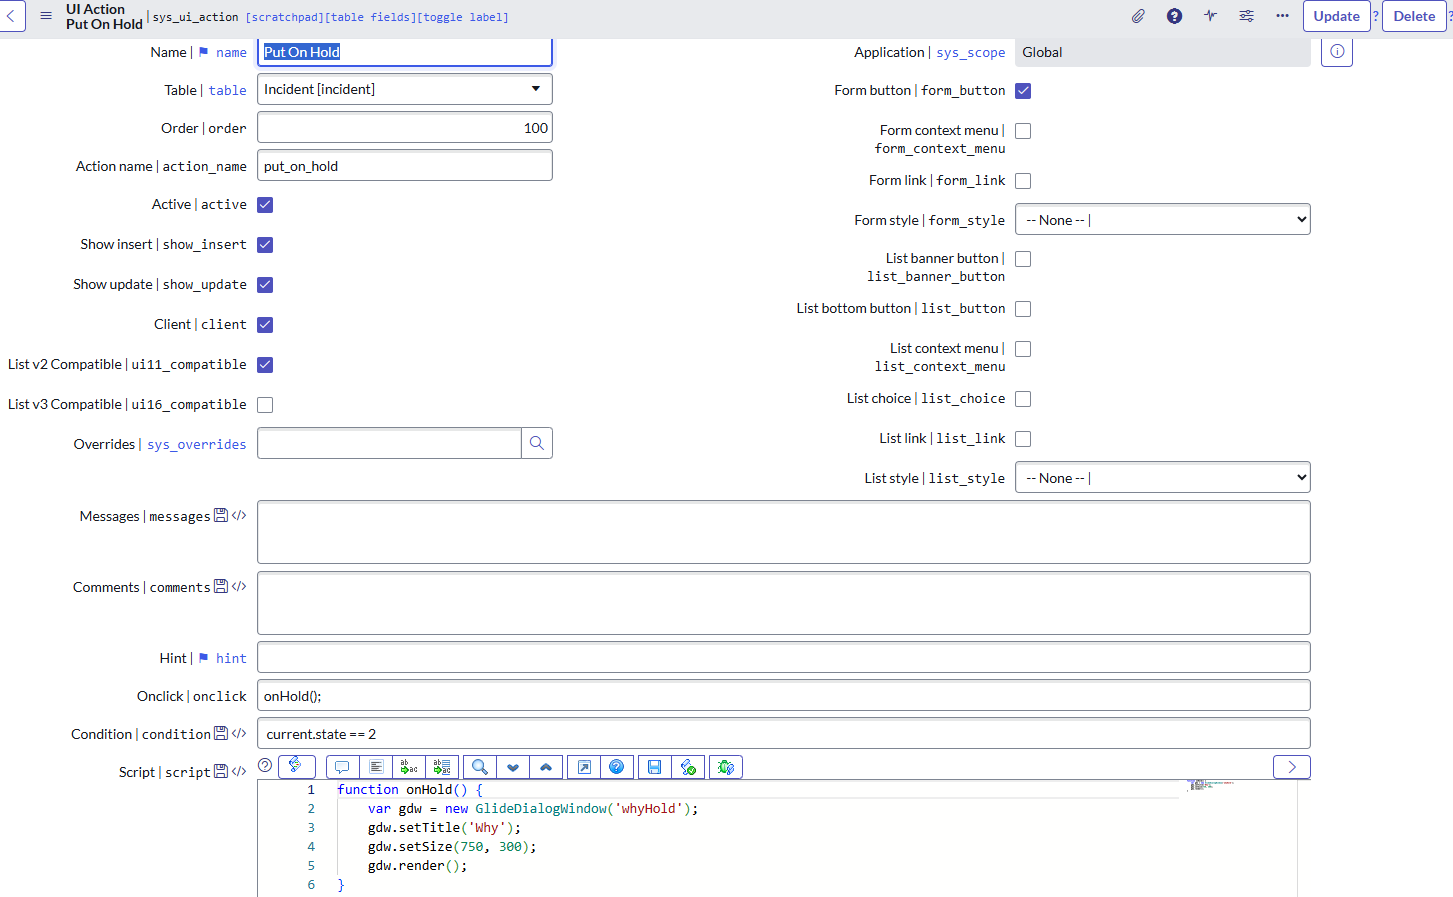This screenshot has height=897, width=1453.
Task: Click the Delete button
Action: 1414,16
